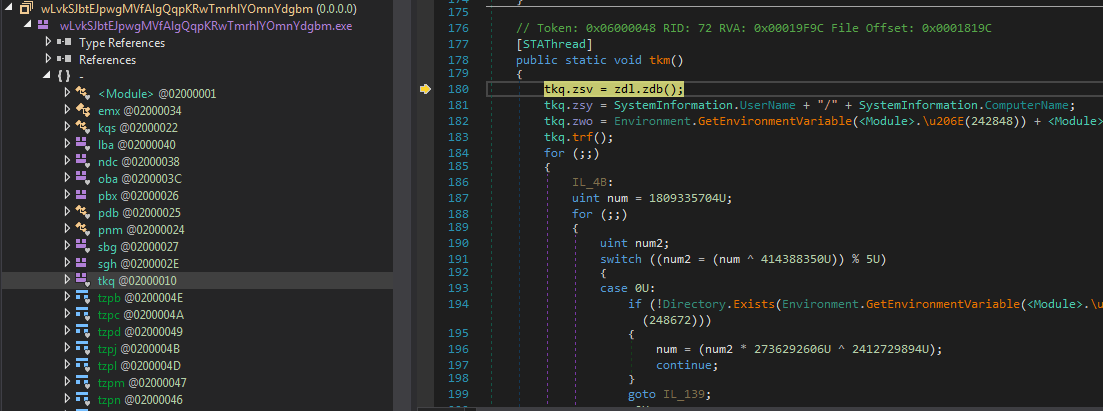Click the class icon next to tkq
This screenshot has height=411, width=1103.
coord(83,280)
